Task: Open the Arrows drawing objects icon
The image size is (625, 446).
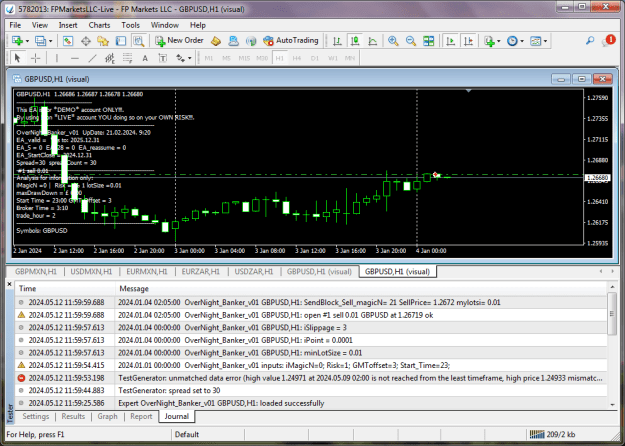Action: click(181, 58)
